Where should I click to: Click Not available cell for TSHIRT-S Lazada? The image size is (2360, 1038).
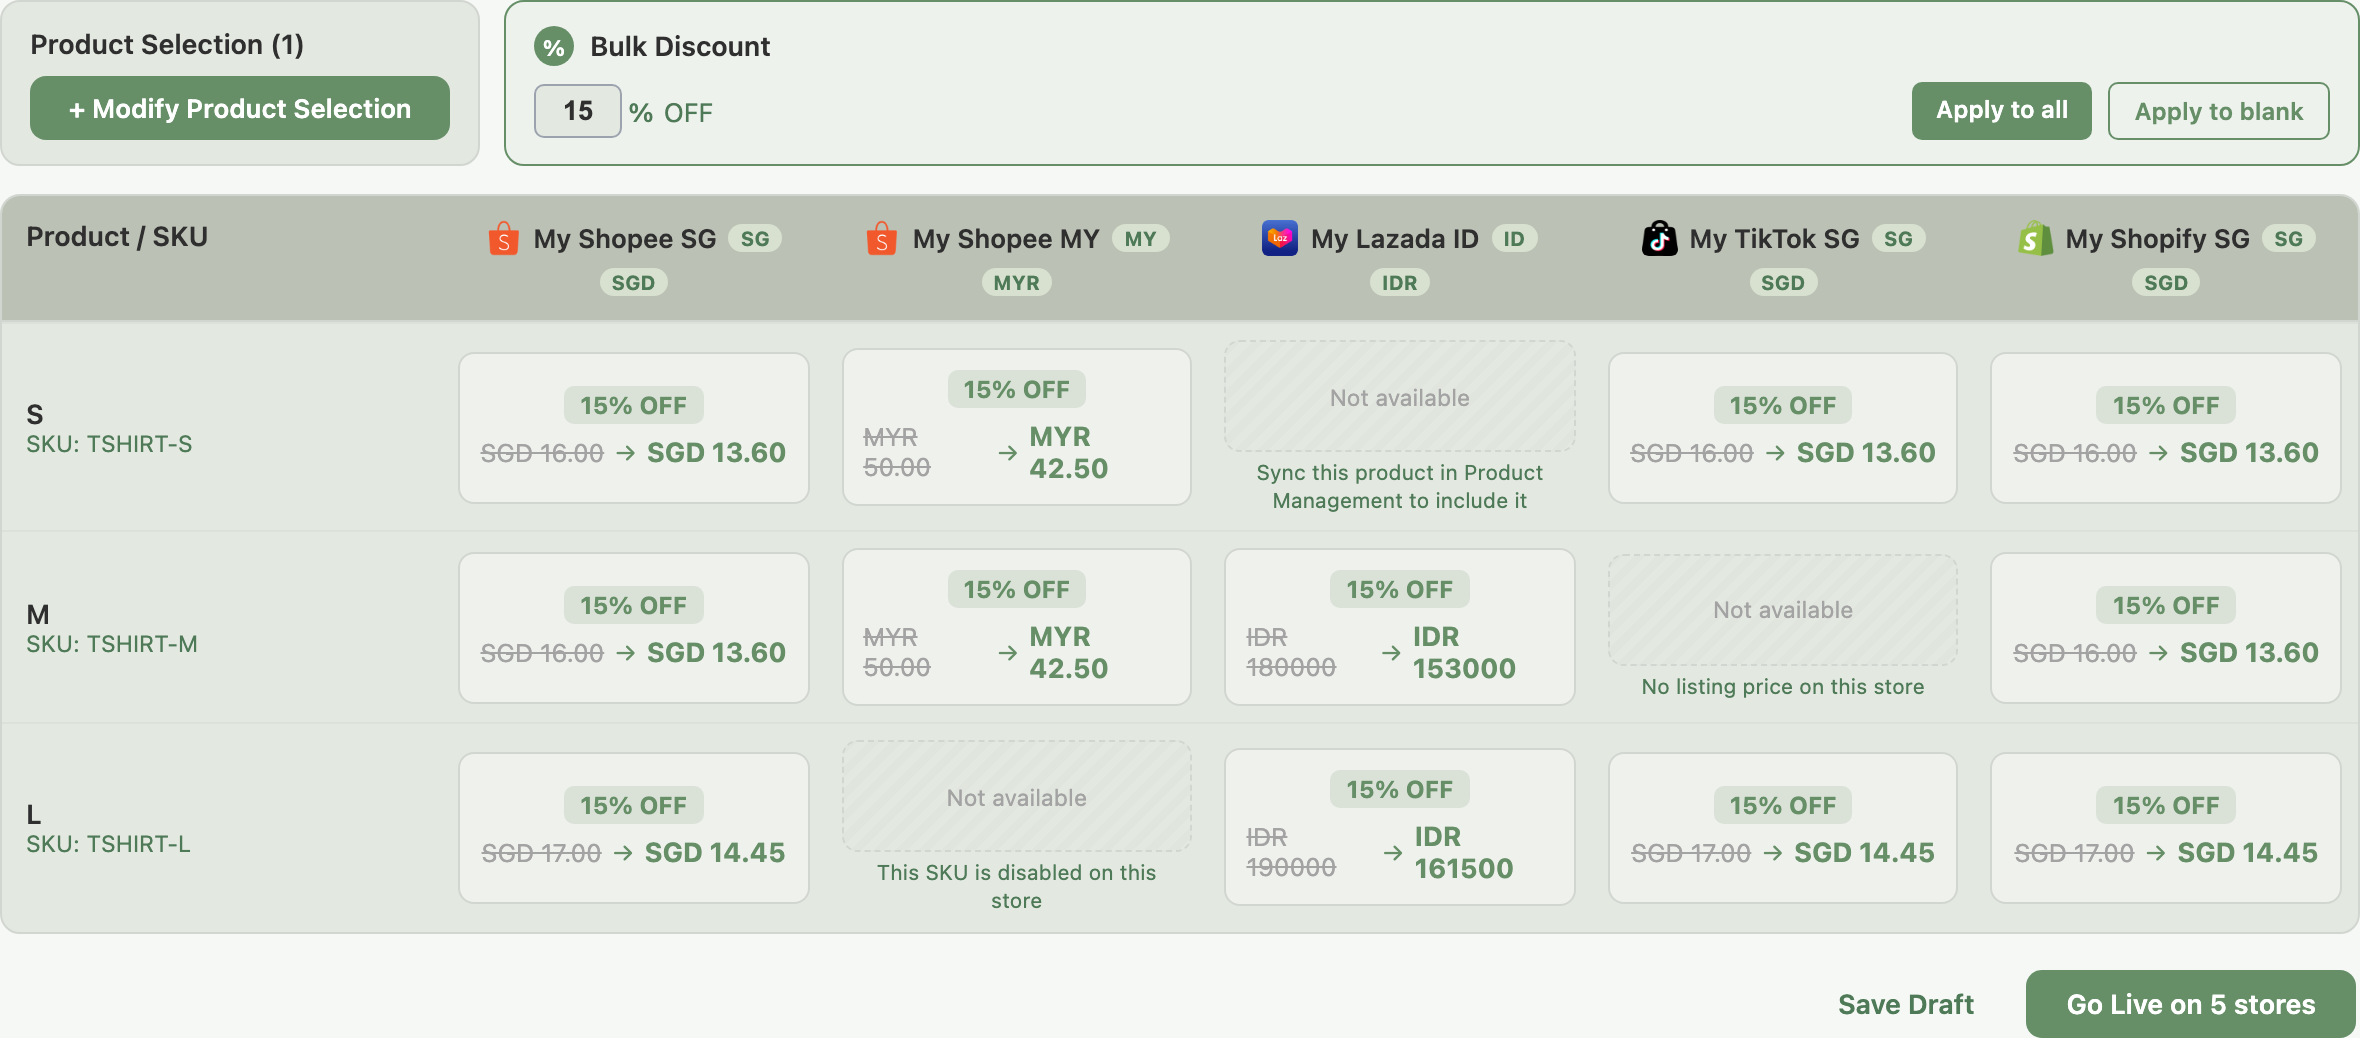[x=1400, y=397]
